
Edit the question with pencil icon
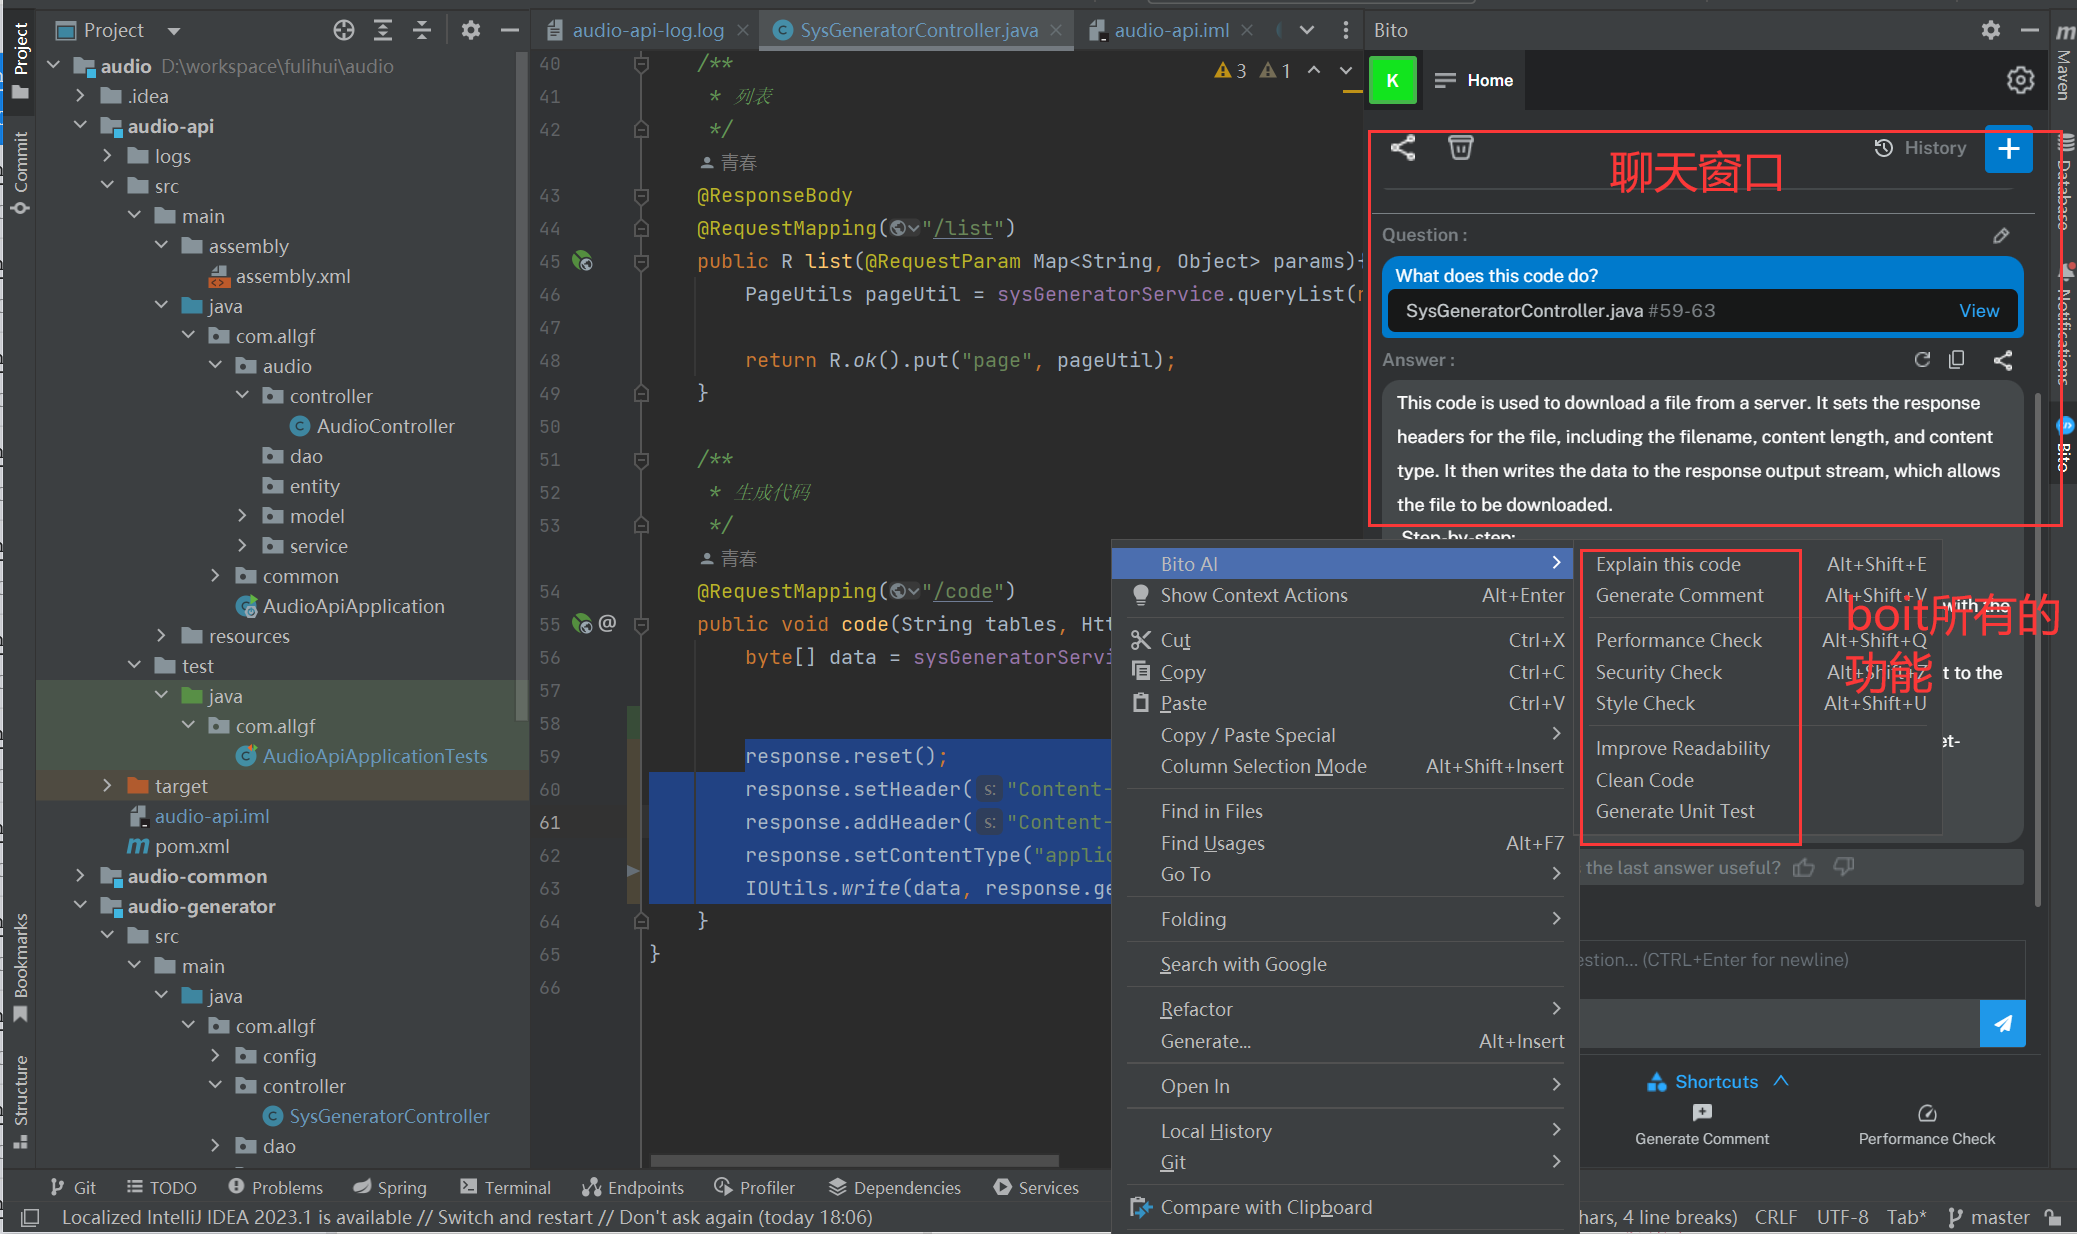click(2001, 236)
